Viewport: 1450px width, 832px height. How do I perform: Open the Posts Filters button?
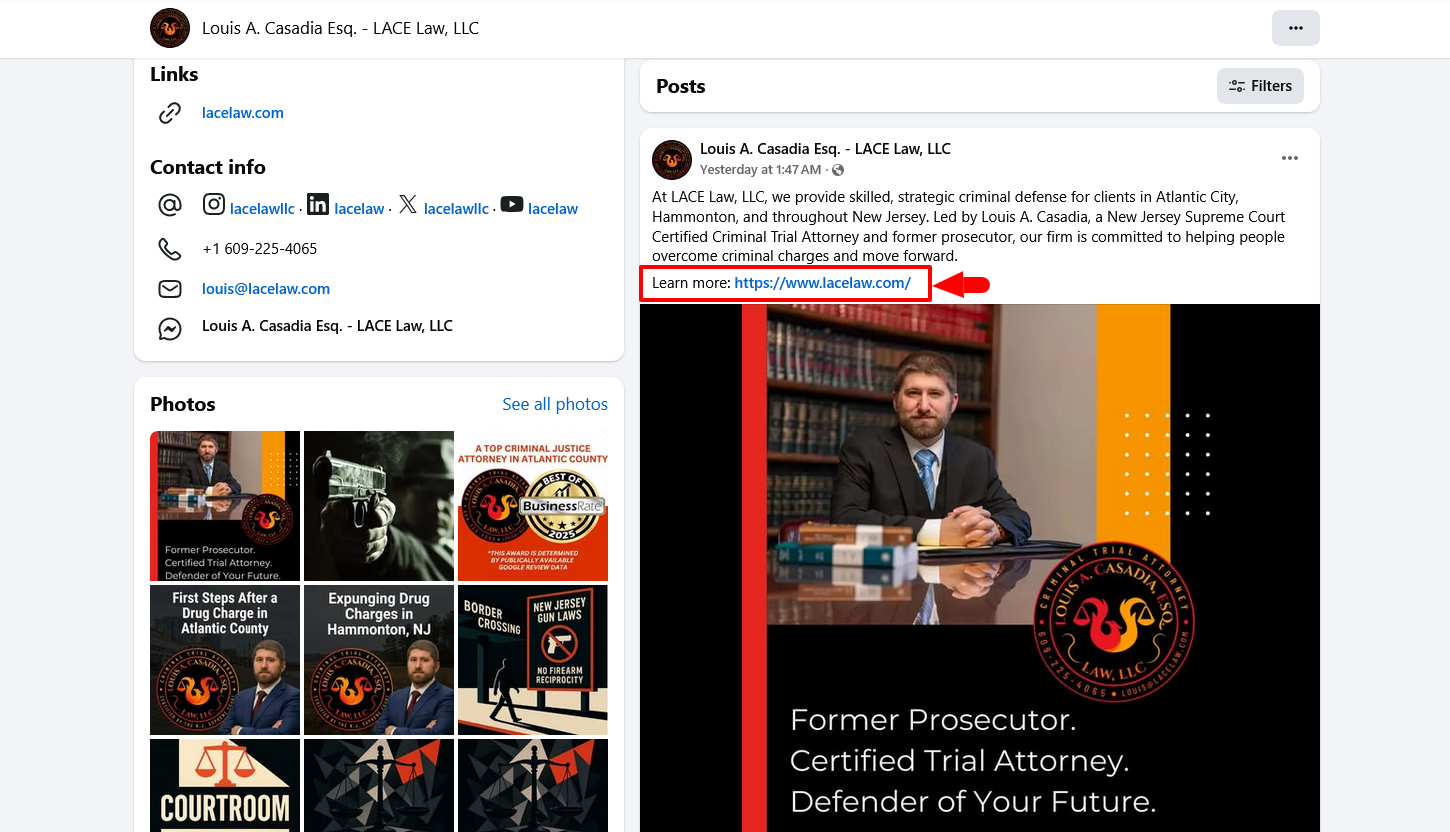click(x=1260, y=86)
